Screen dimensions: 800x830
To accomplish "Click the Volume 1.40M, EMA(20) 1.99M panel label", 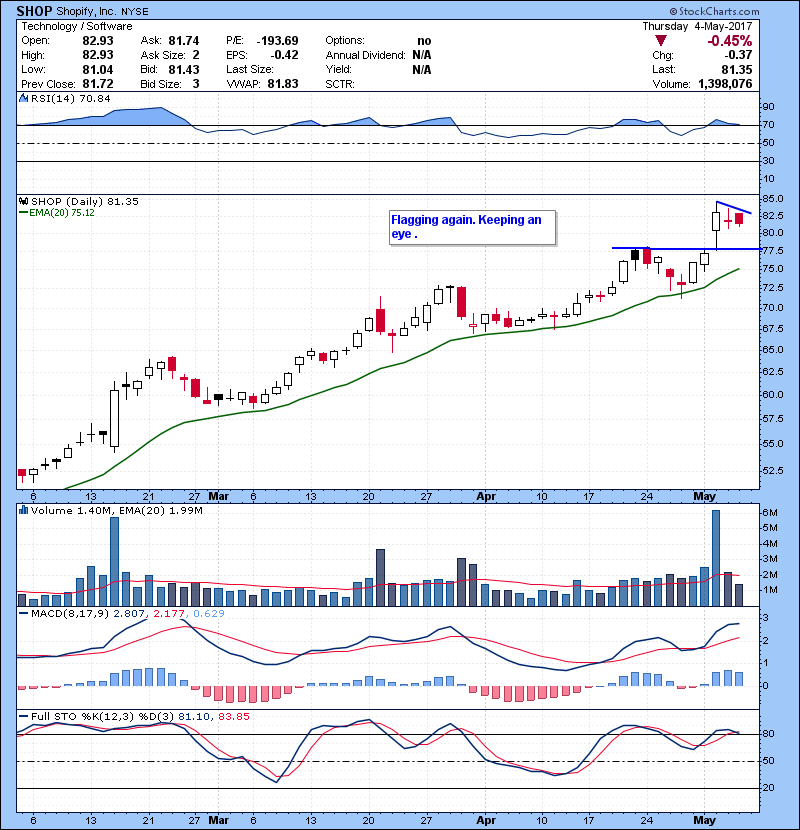I will point(116,510).
